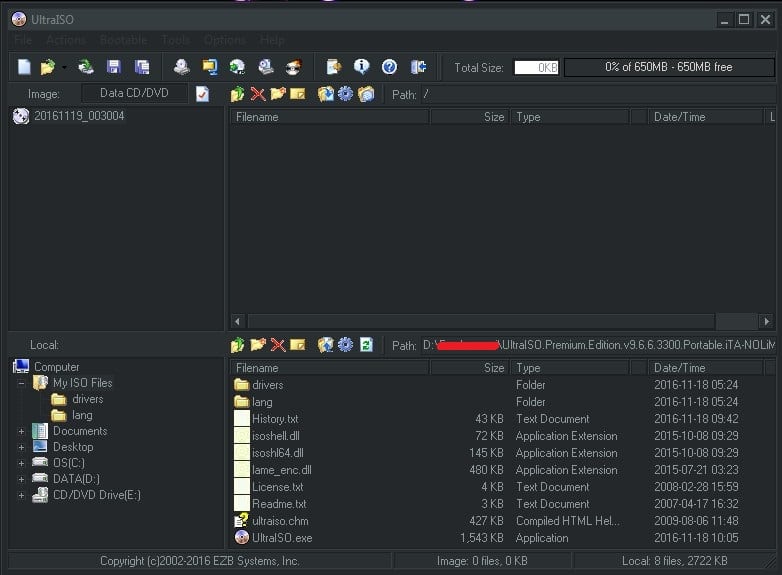Open the Bootable menu

point(123,40)
